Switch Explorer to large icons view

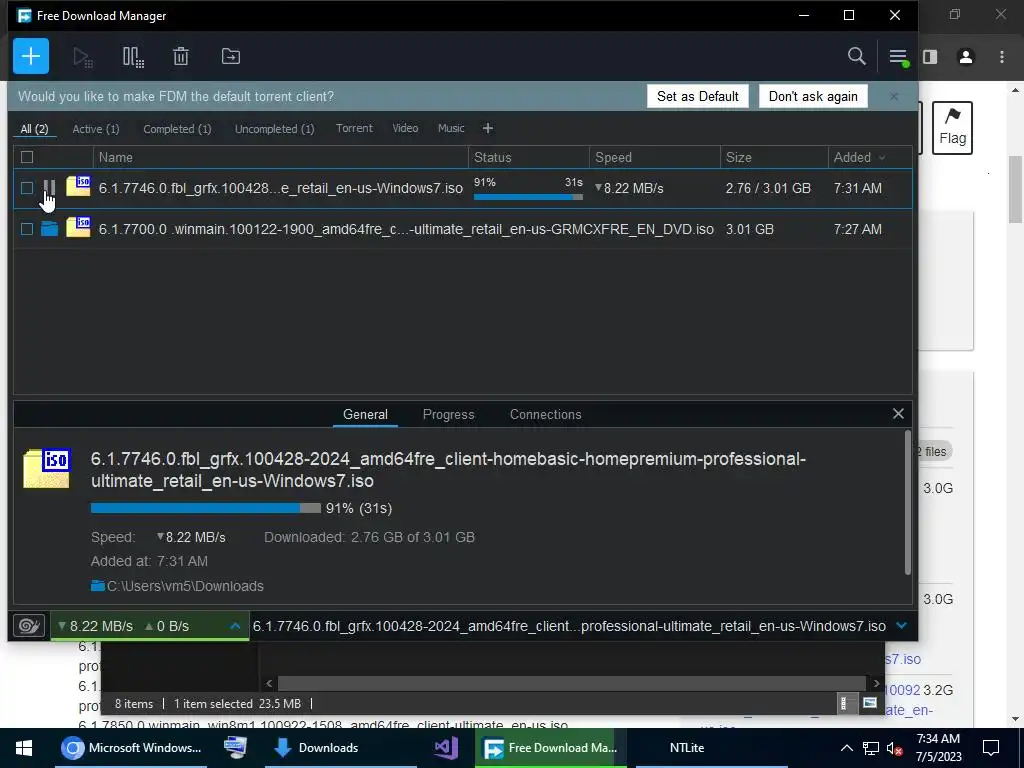click(870, 703)
